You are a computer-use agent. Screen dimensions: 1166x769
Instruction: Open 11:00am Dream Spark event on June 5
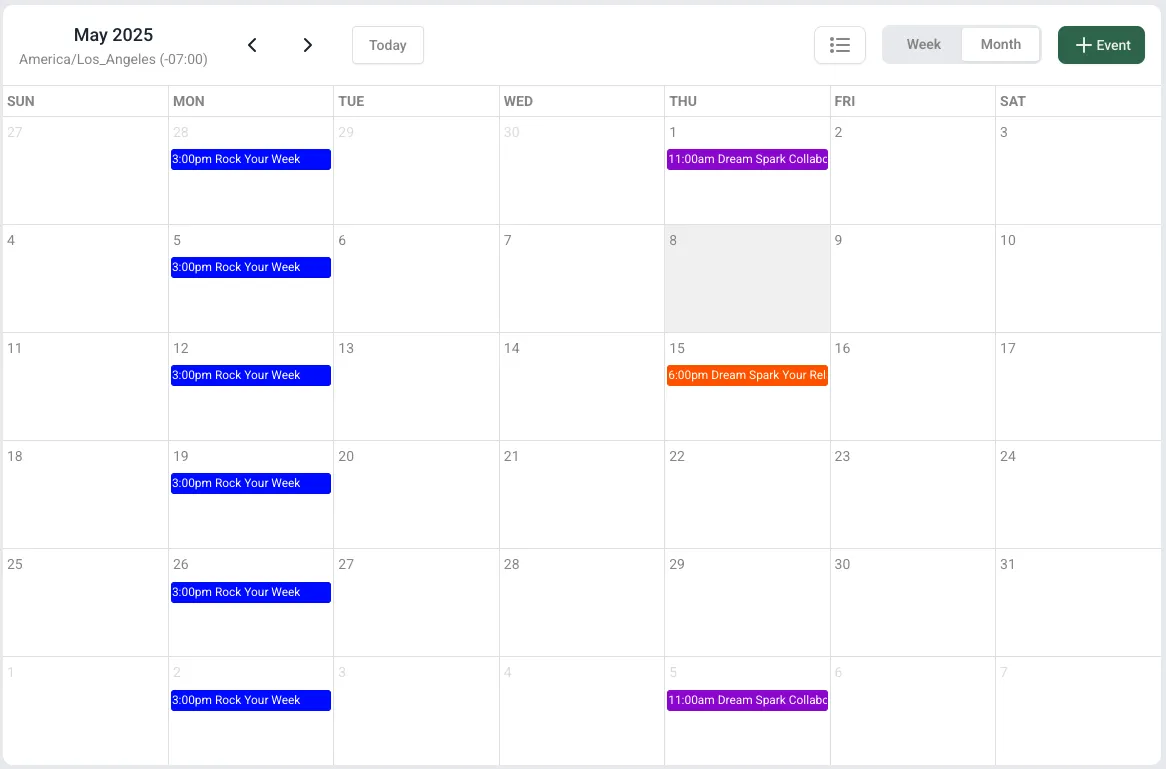(x=747, y=700)
